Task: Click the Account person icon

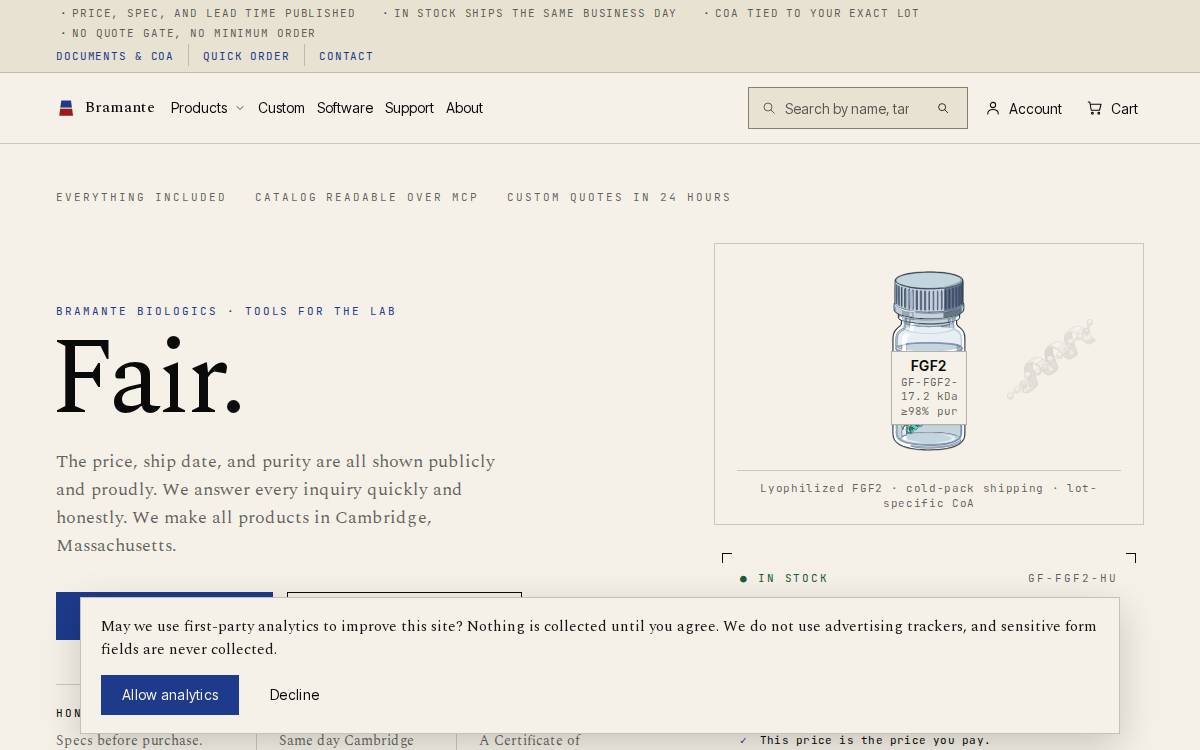Action: [x=993, y=108]
